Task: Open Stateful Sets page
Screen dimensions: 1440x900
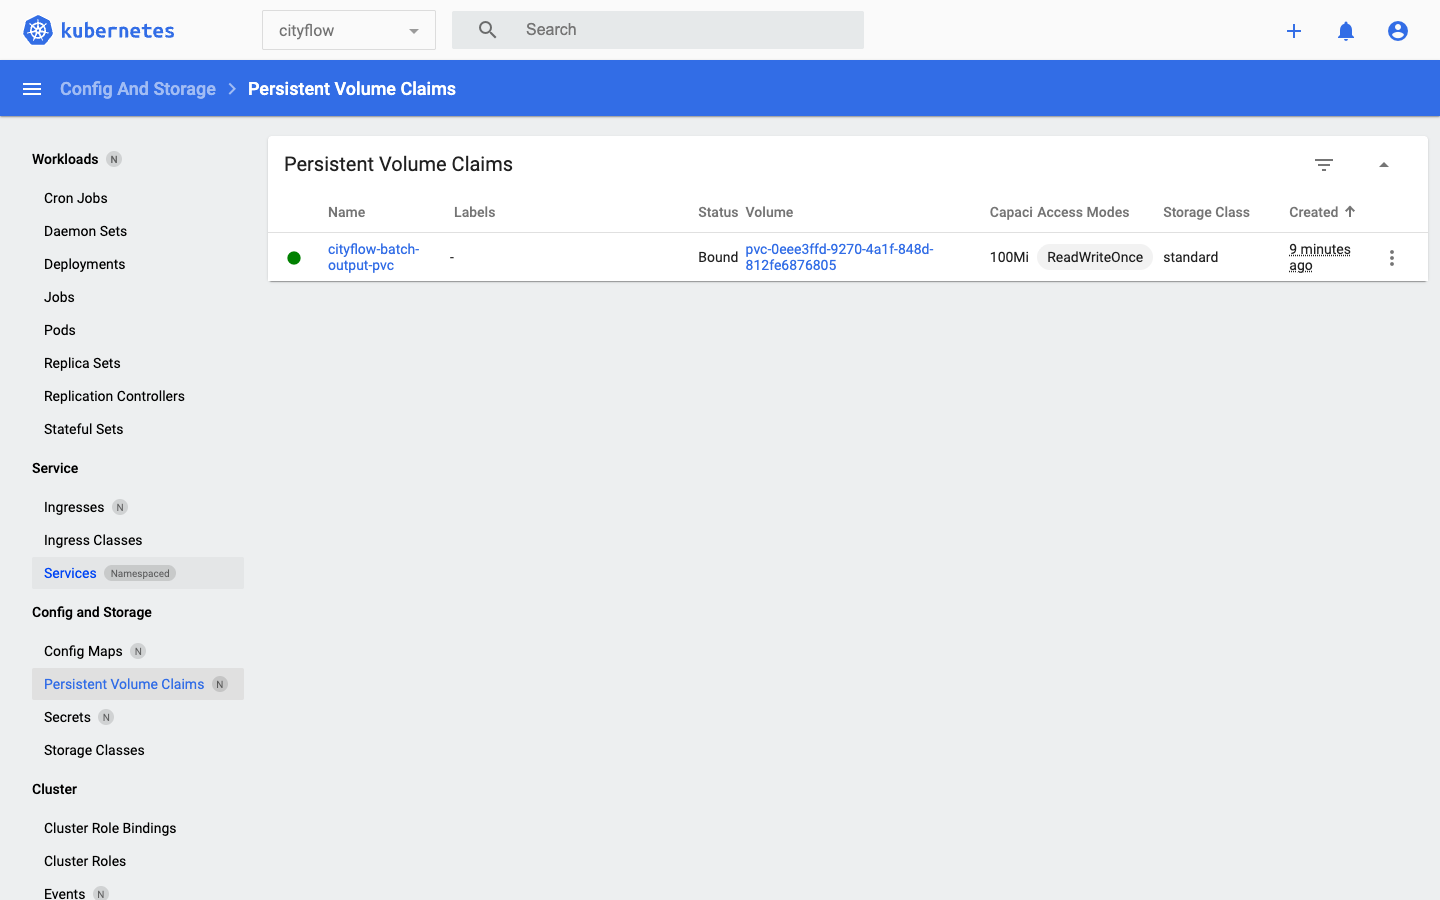Action: tap(84, 429)
